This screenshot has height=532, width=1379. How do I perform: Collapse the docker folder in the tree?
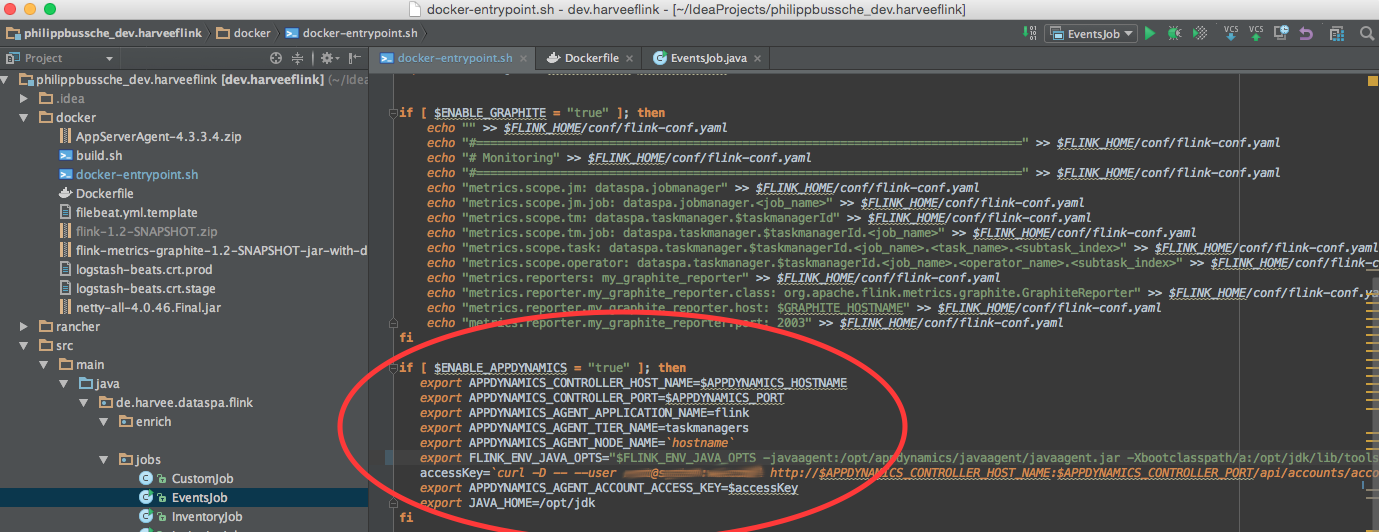click(25, 117)
